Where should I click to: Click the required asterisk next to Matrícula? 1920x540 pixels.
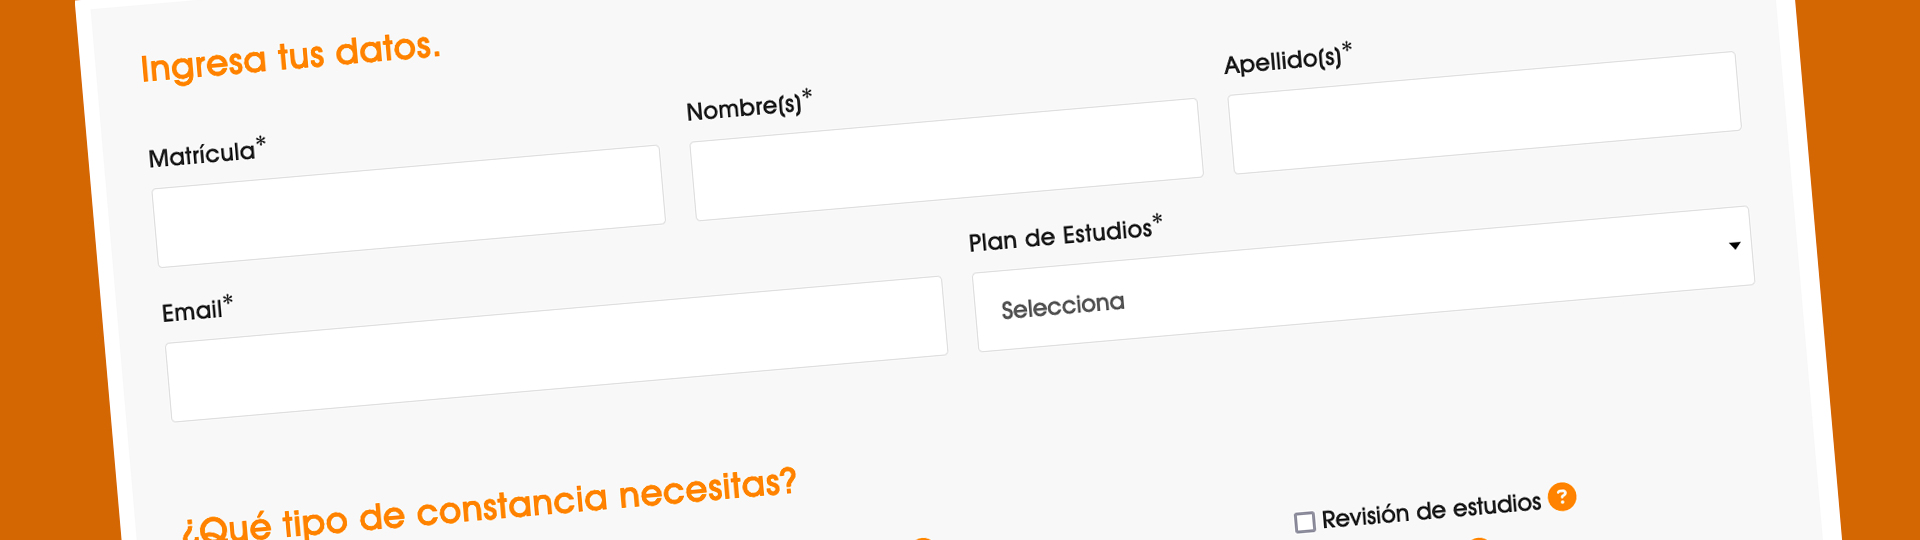point(260,141)
